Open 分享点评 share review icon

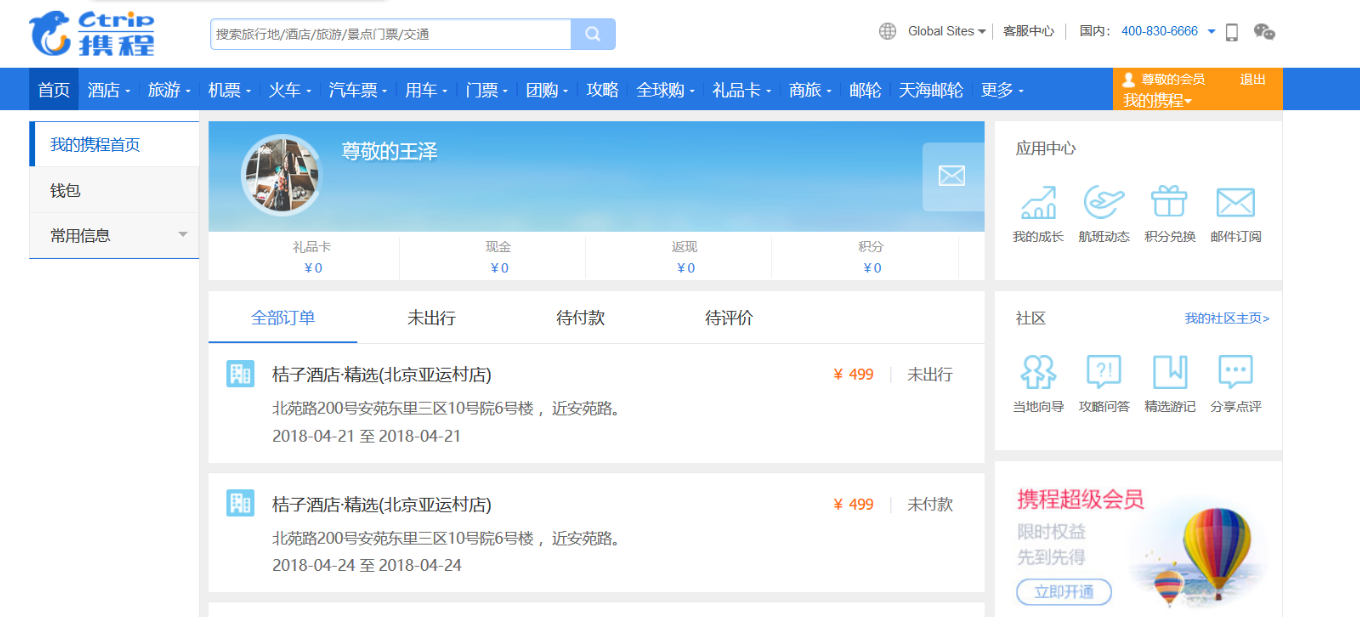[1236, 372]
